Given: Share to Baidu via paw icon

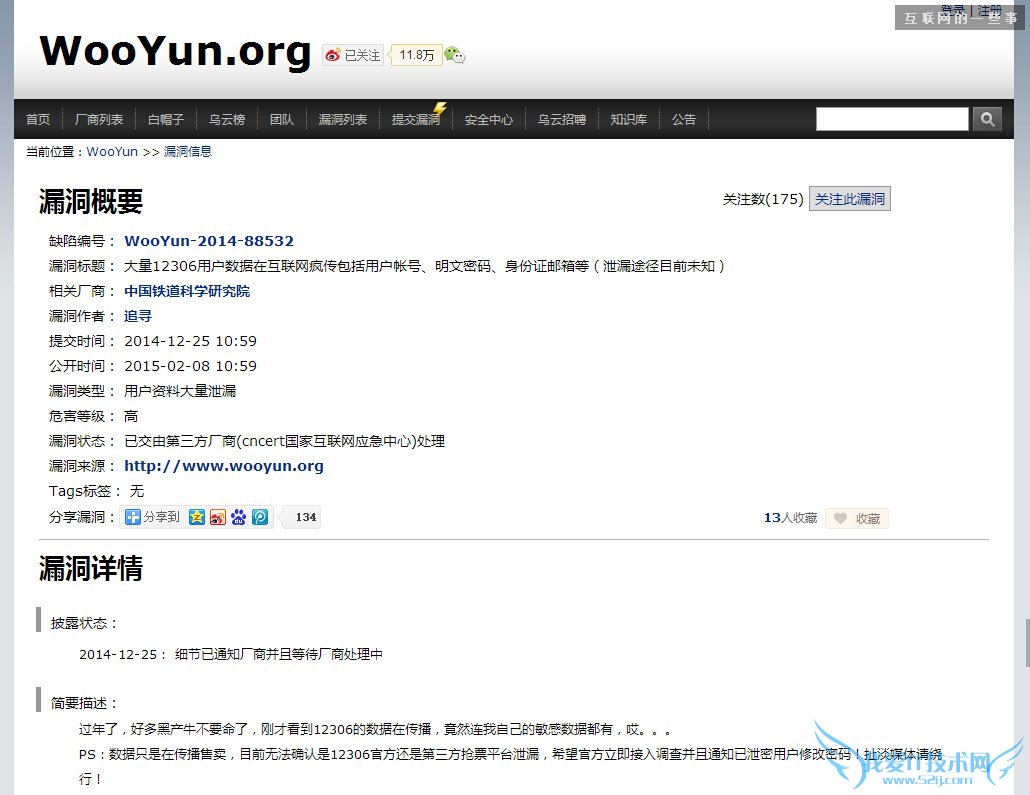Looking at the screenshot, I should [238, 517].
